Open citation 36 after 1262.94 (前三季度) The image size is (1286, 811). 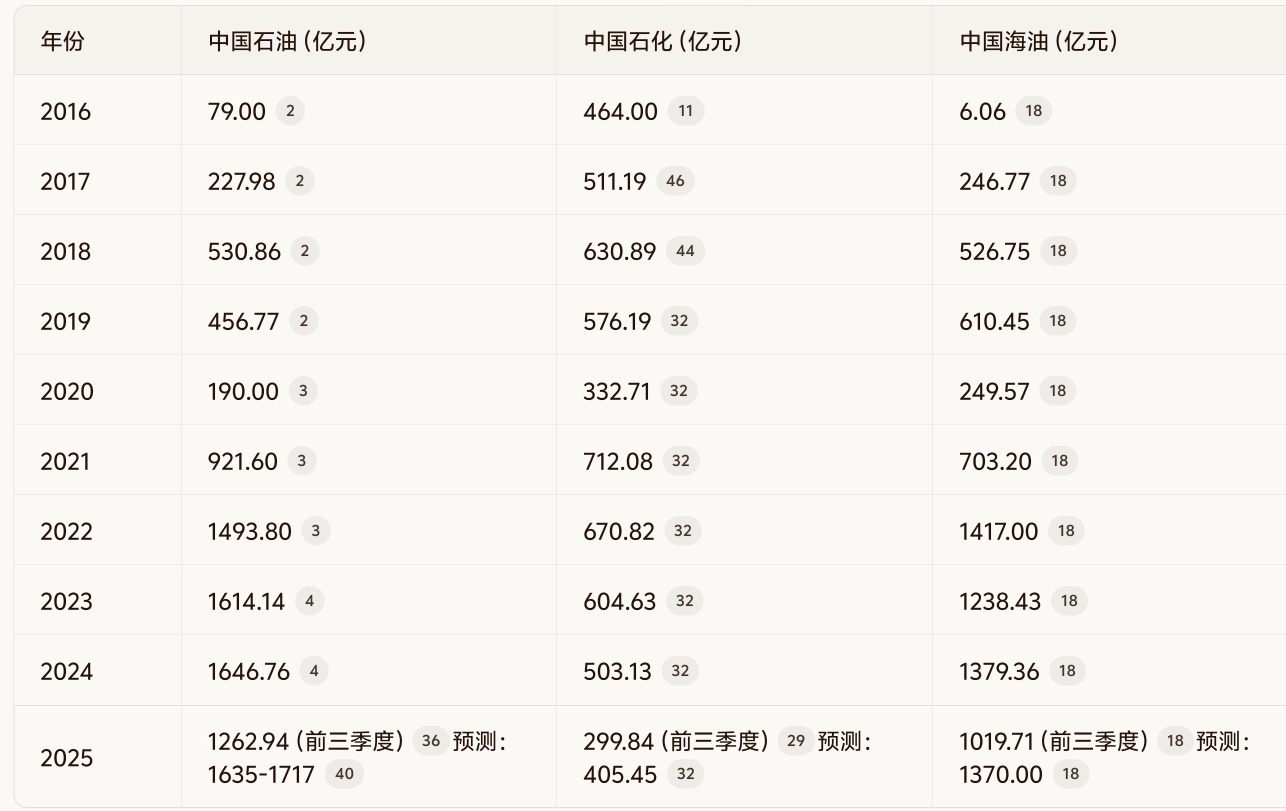pos(431,741)
